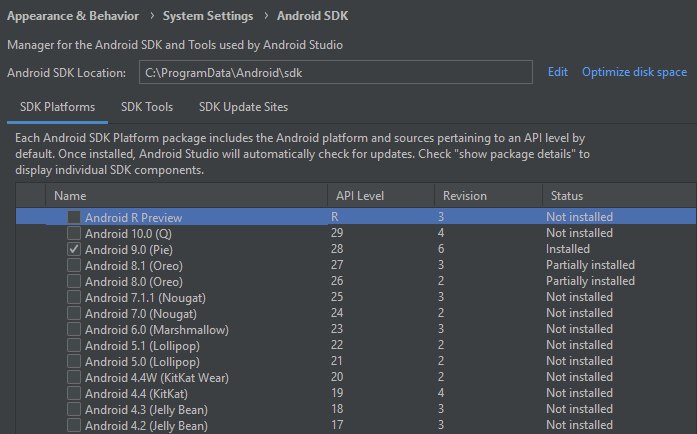Click the Edit link for SDK location
The image size is (697, 434).
(557, 72)
